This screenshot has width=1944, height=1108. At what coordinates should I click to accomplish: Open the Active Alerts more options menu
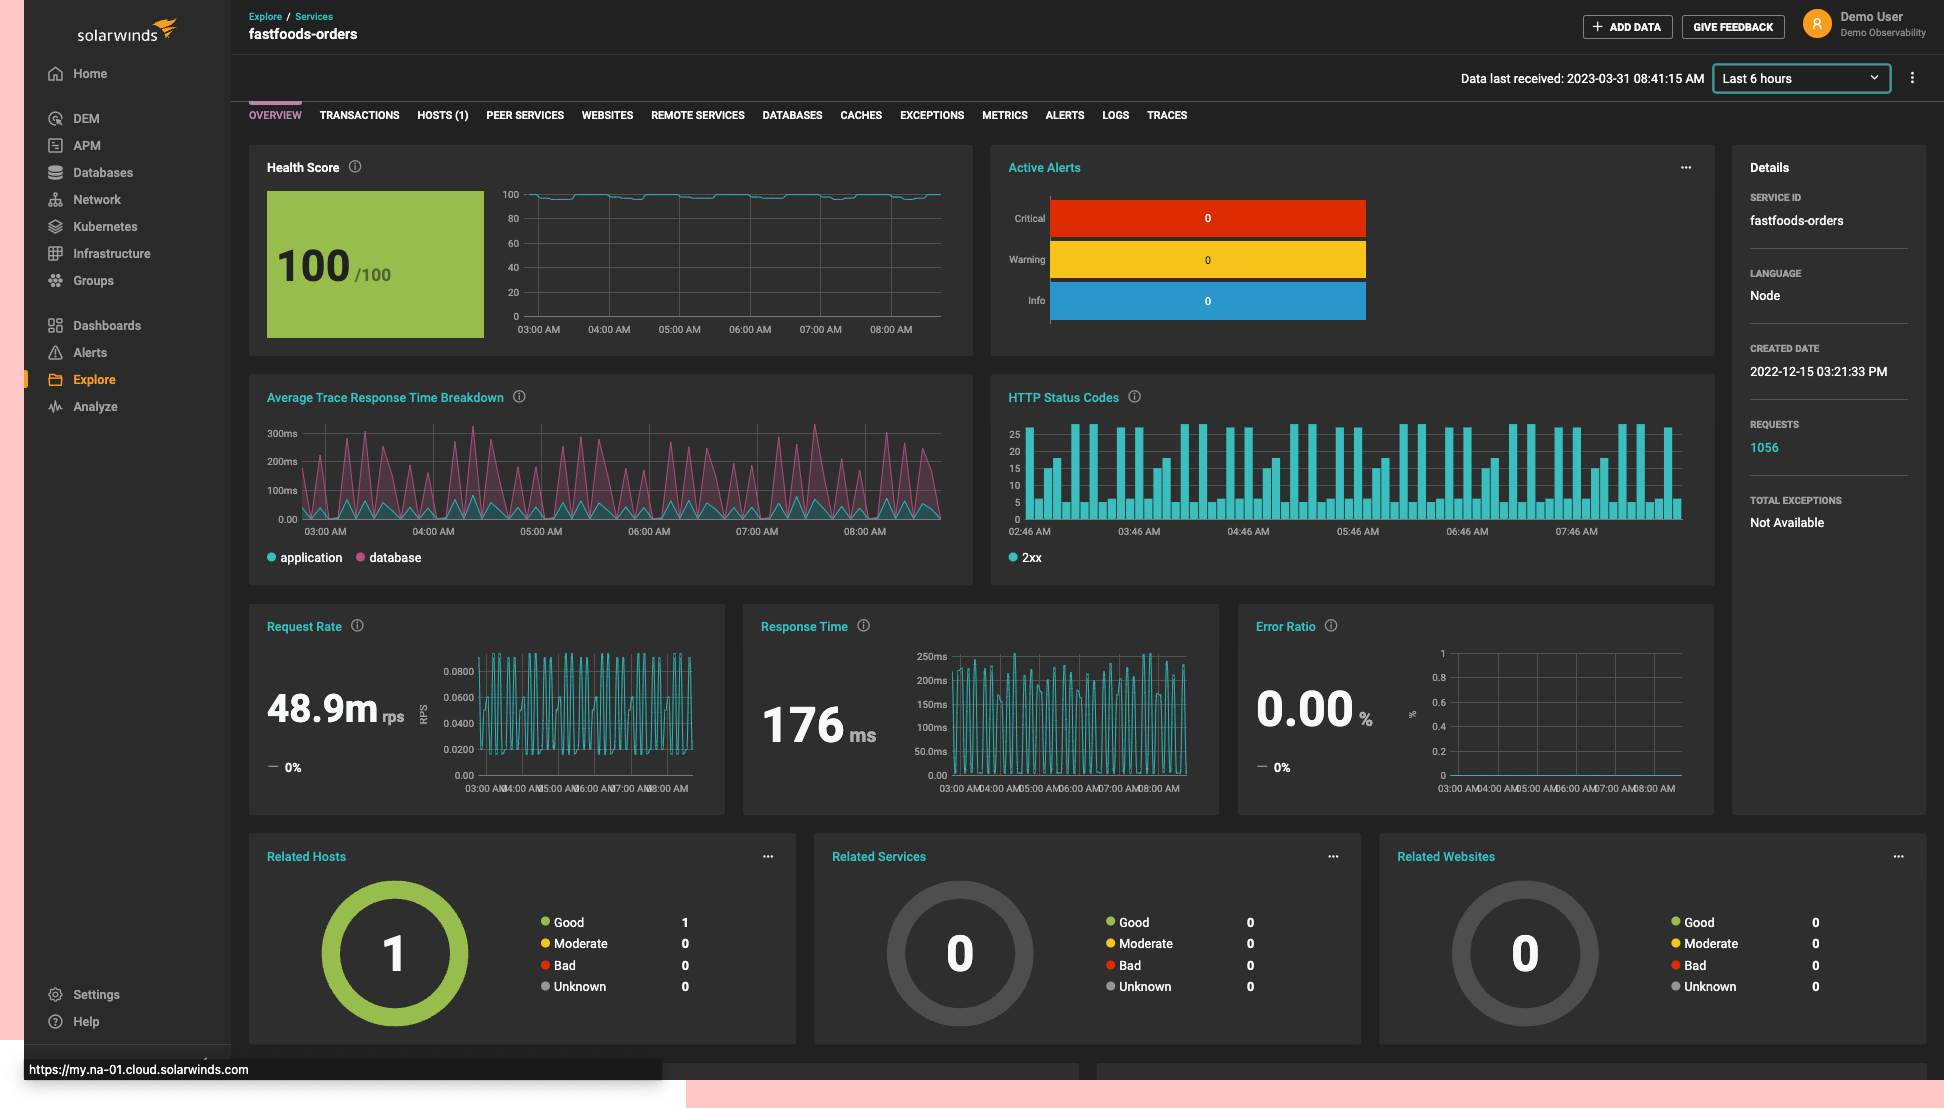click(x=1686, y=168)
